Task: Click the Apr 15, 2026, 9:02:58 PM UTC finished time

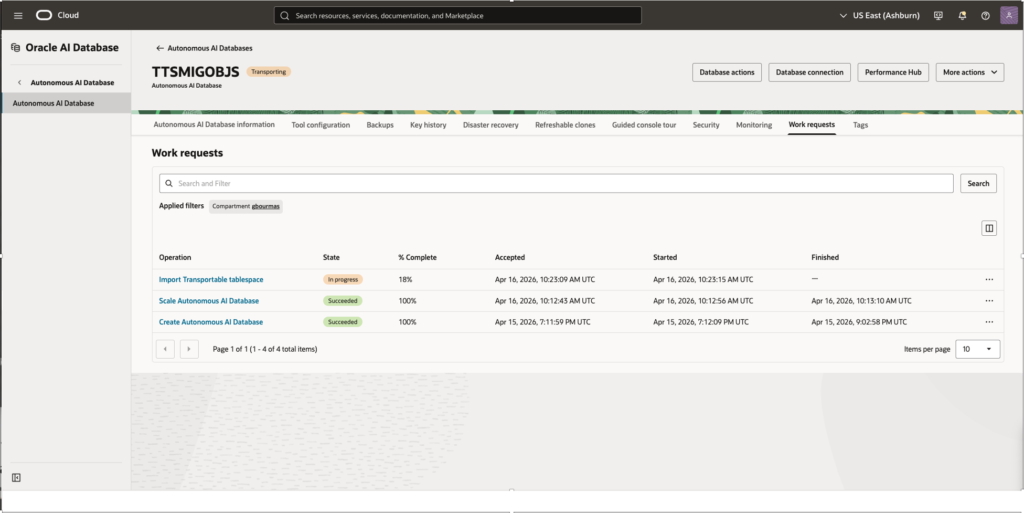Action: (x=859, y=322)
